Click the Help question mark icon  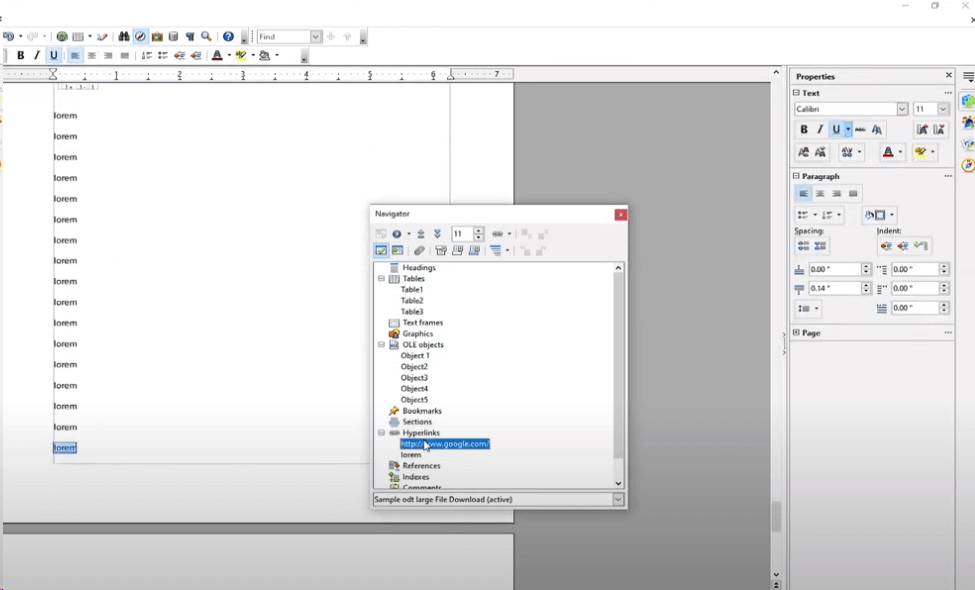pos(228,37)
